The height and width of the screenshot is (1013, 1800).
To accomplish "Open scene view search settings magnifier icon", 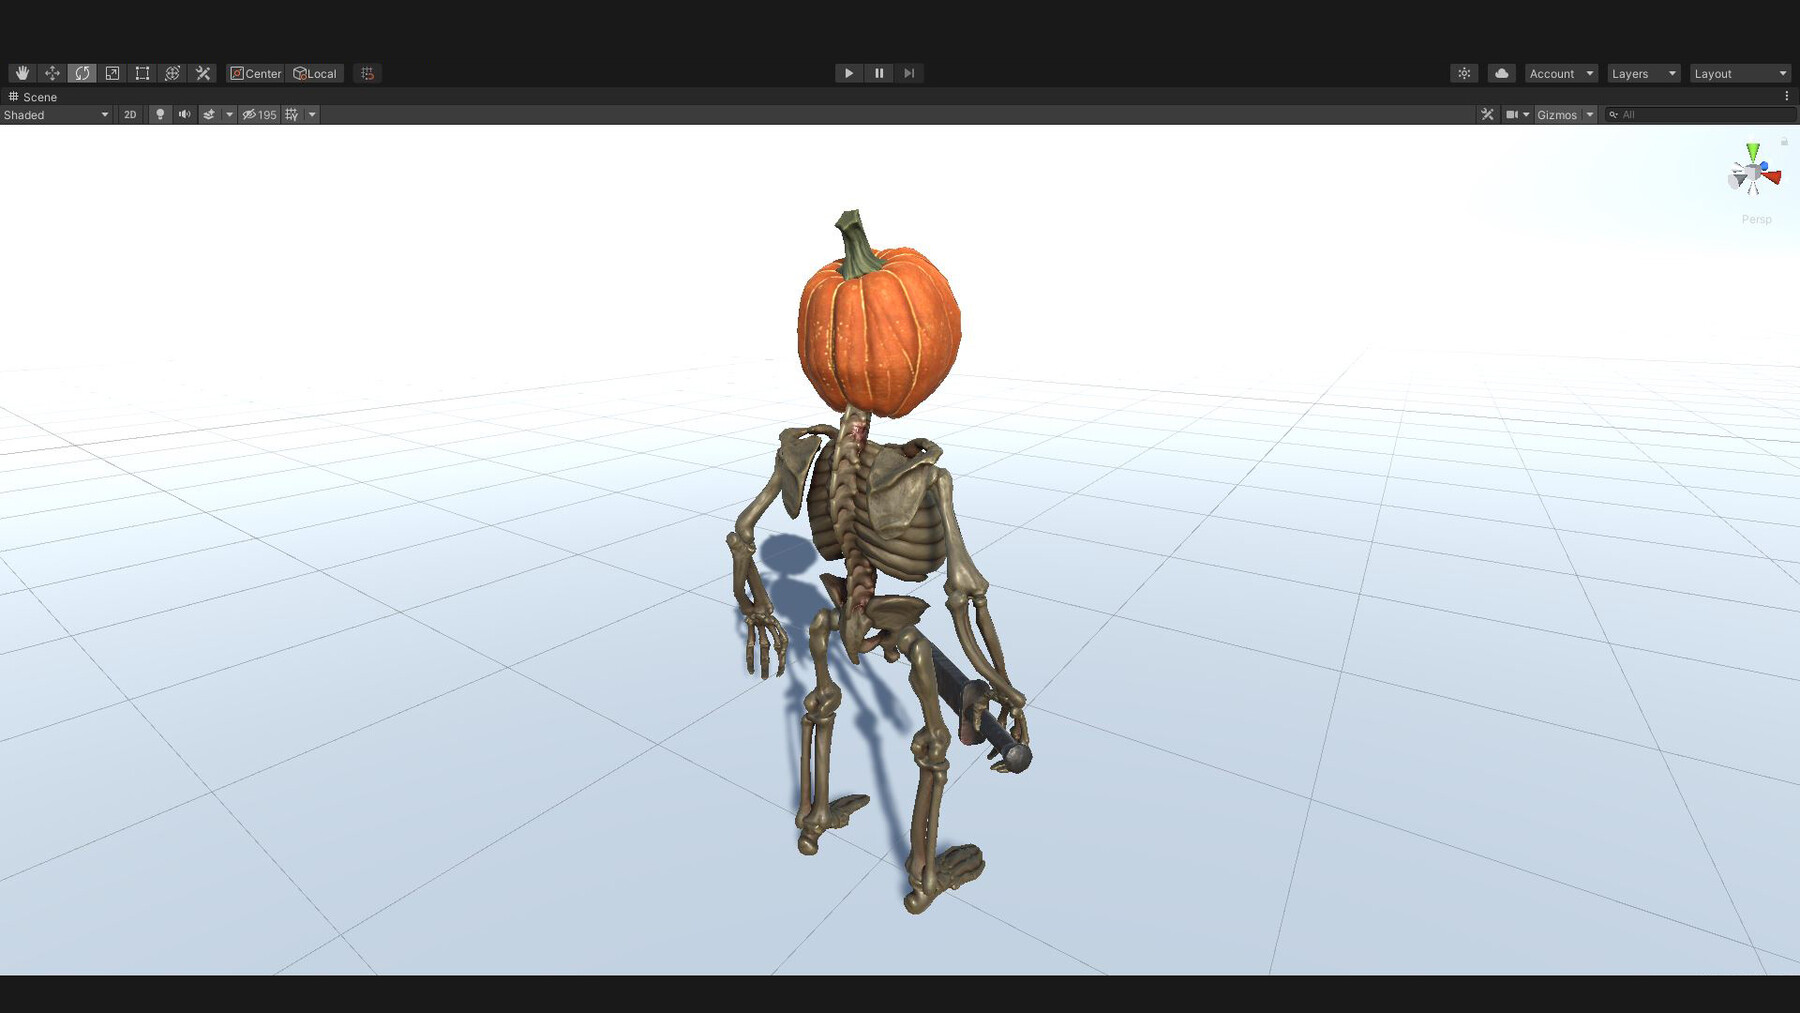I will tap(1614, 114).
